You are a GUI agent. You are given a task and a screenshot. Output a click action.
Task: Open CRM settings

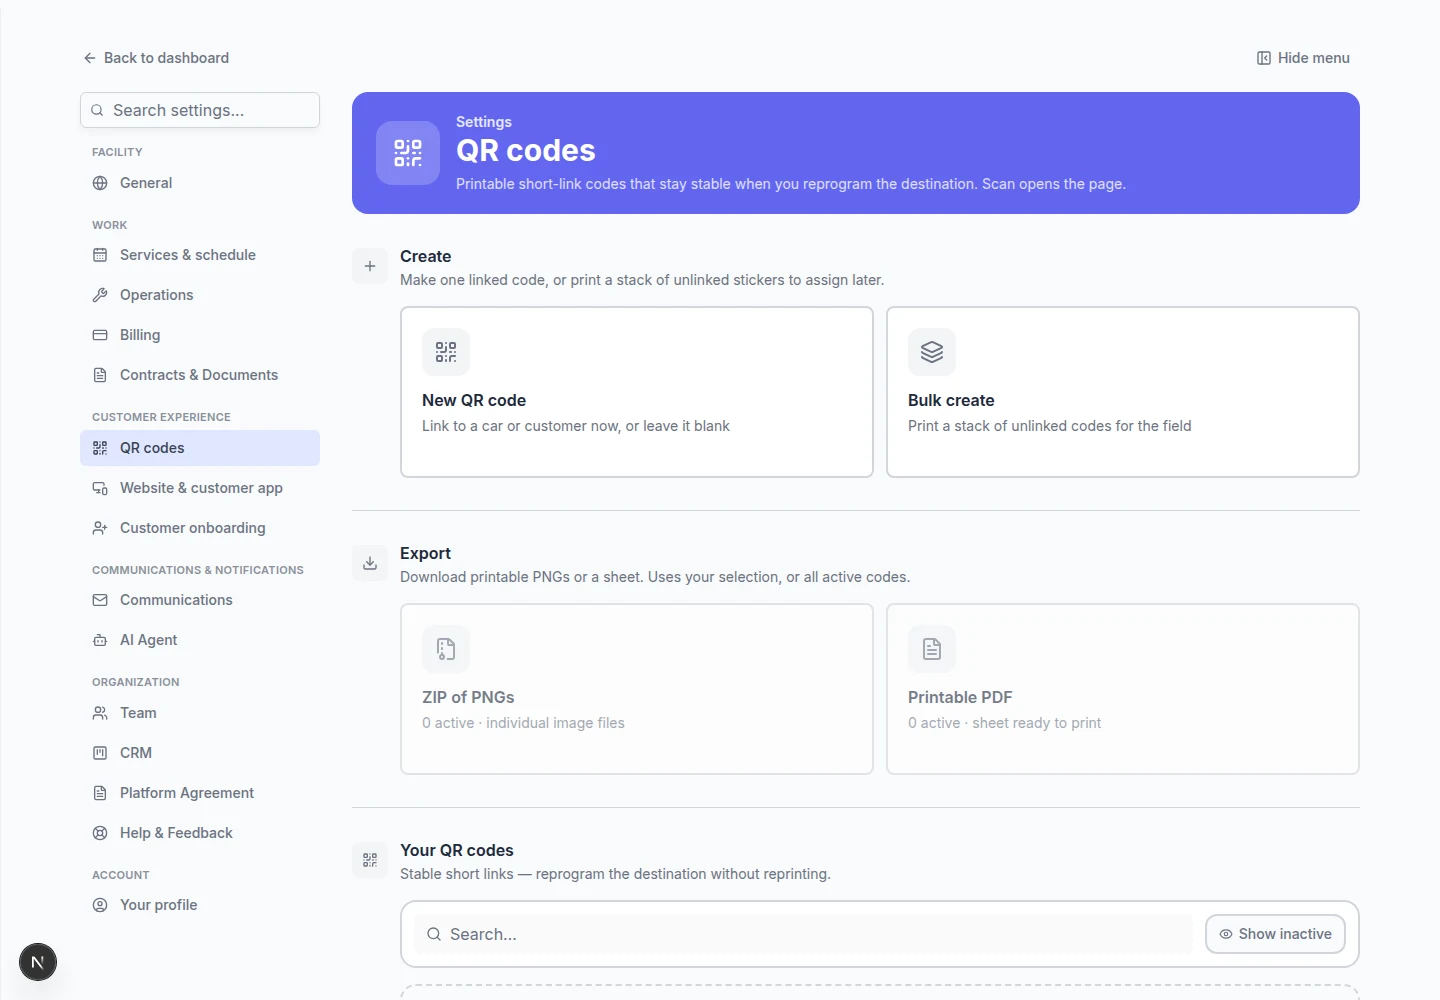click(200, 753)
